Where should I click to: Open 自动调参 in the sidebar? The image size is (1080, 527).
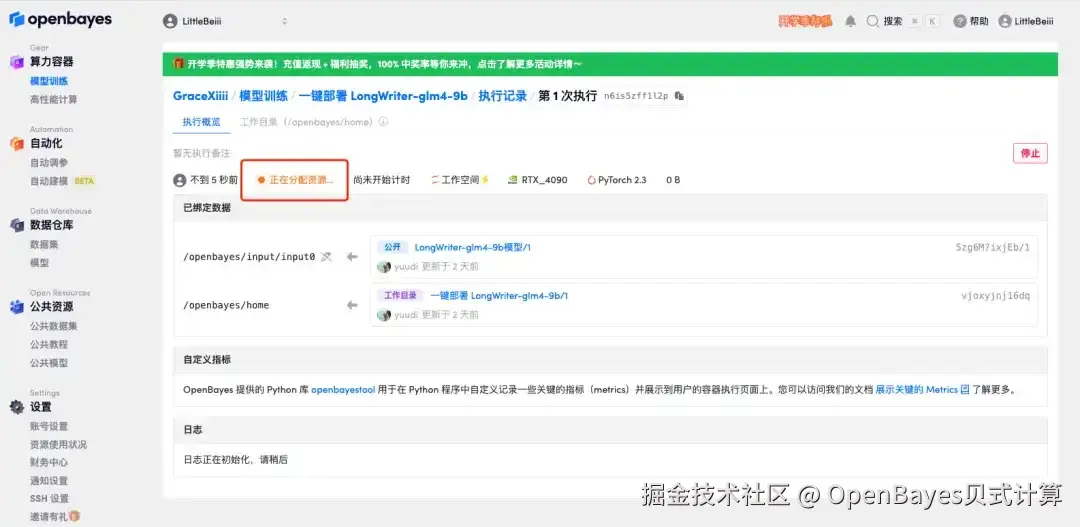click(x=49, y=163)
